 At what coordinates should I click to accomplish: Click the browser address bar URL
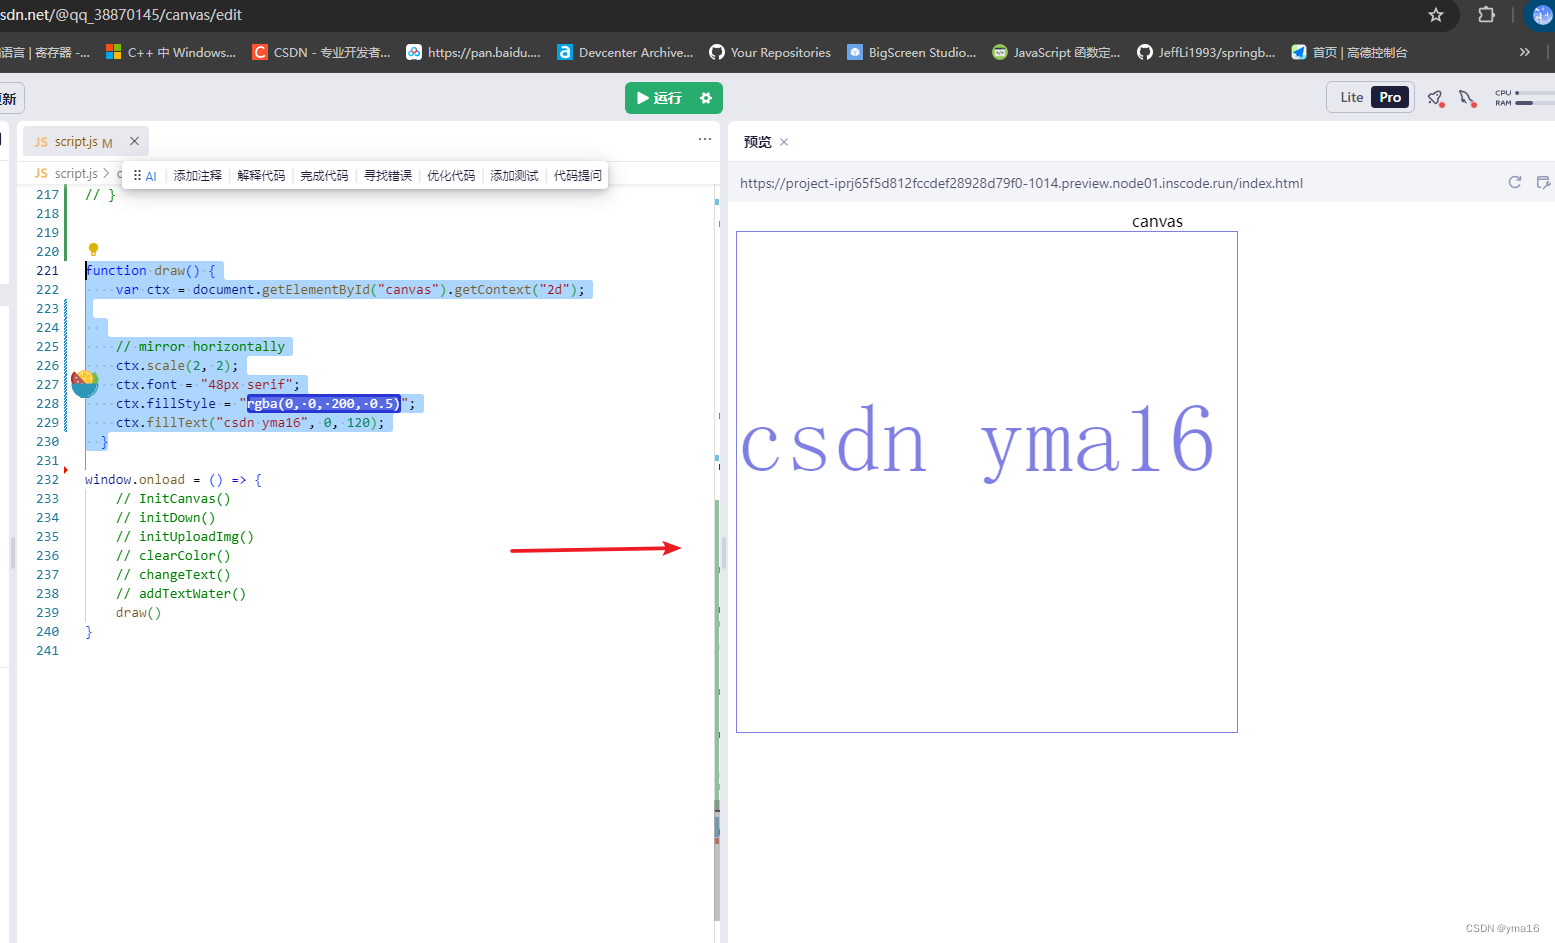coord(121,15)
